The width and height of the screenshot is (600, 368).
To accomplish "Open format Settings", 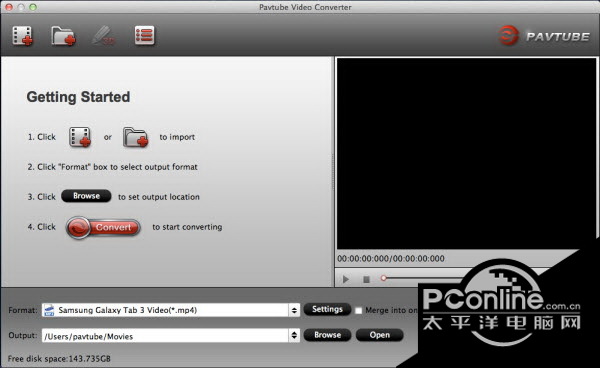I will [327, 309].
